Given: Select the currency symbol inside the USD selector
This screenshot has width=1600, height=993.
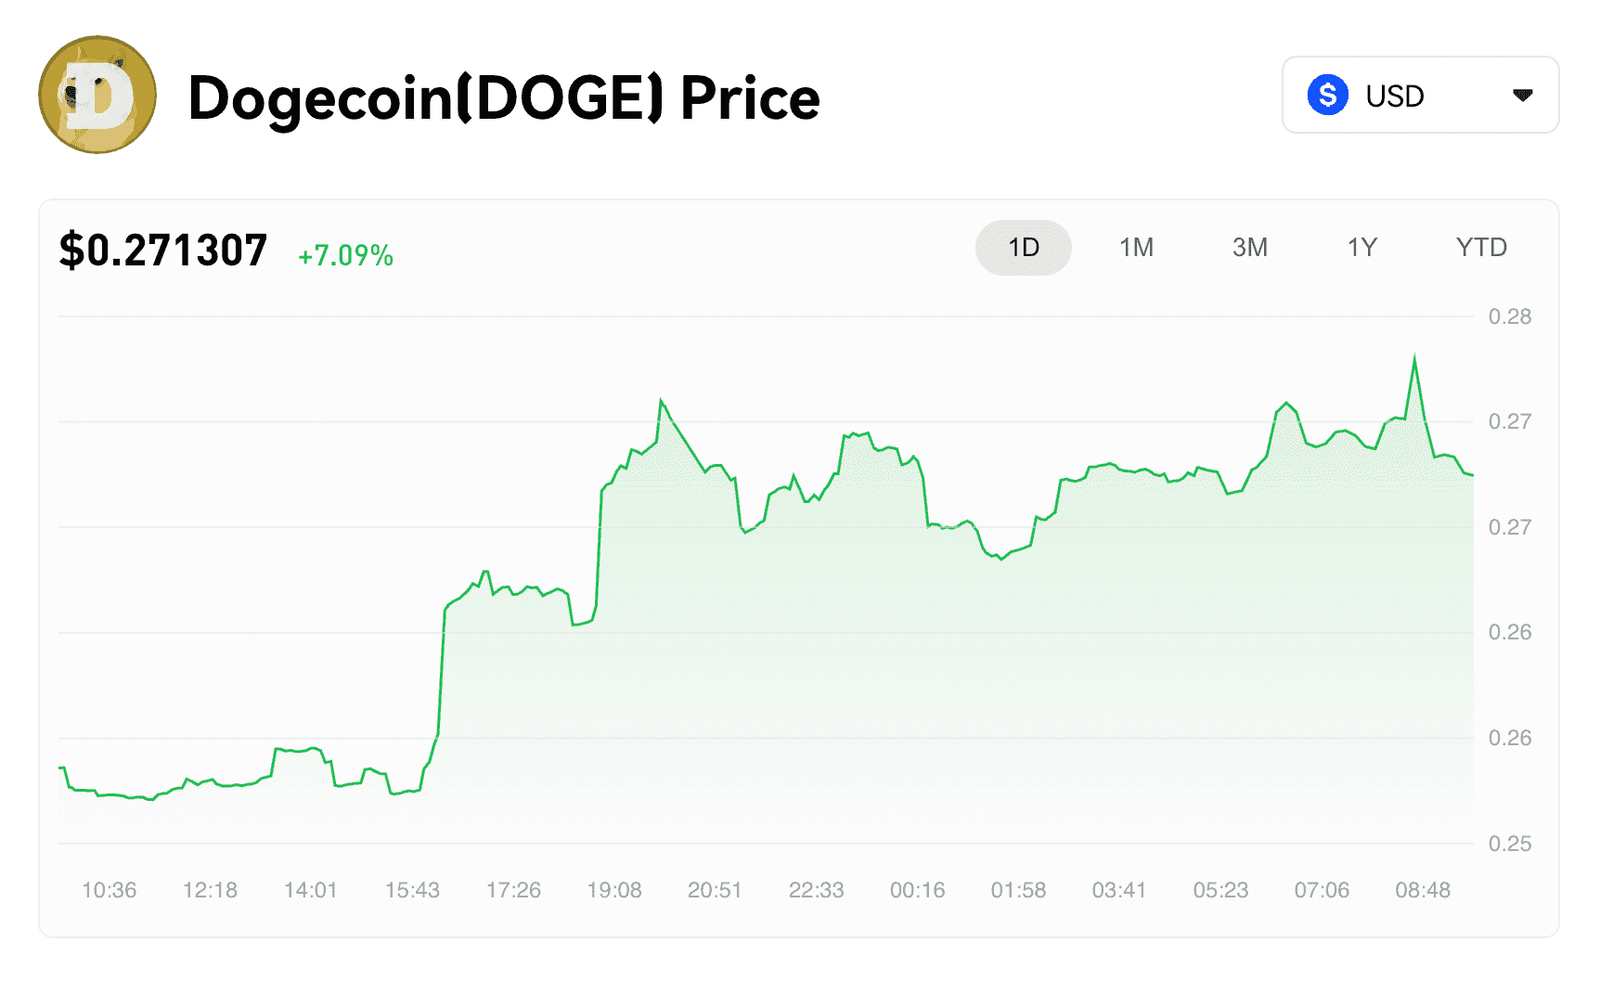Looking at the screenshot, I should (1326, 95).
